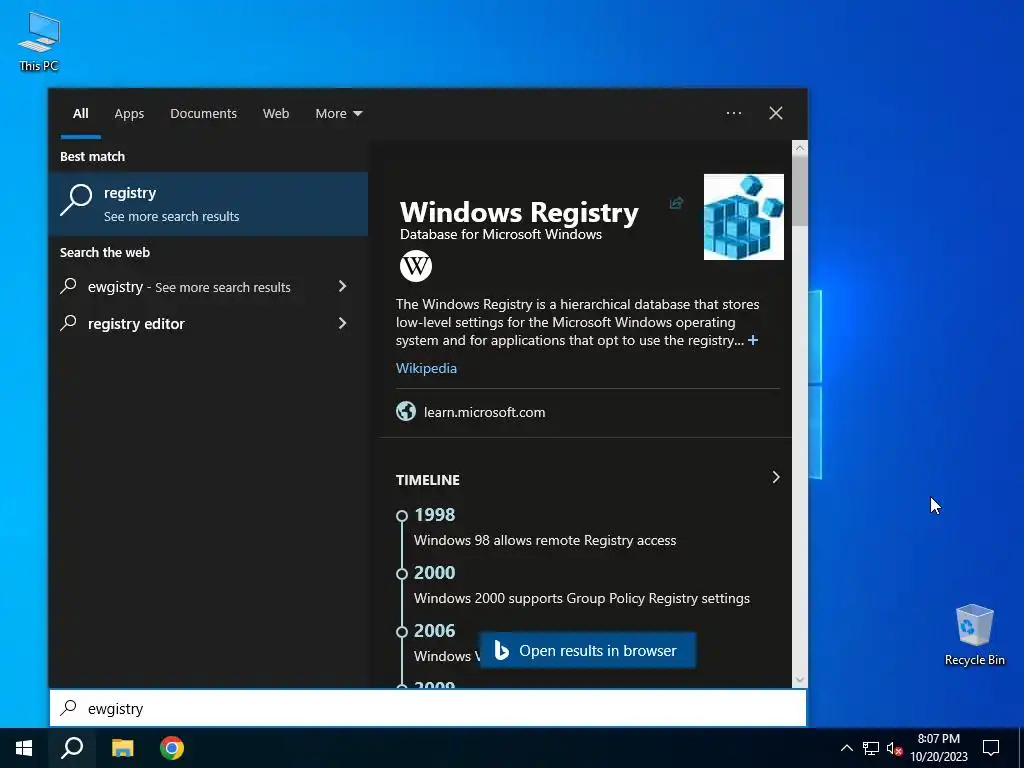Open network status tray icon
The image size is (1024, 768).
click(x=871, y=748)
